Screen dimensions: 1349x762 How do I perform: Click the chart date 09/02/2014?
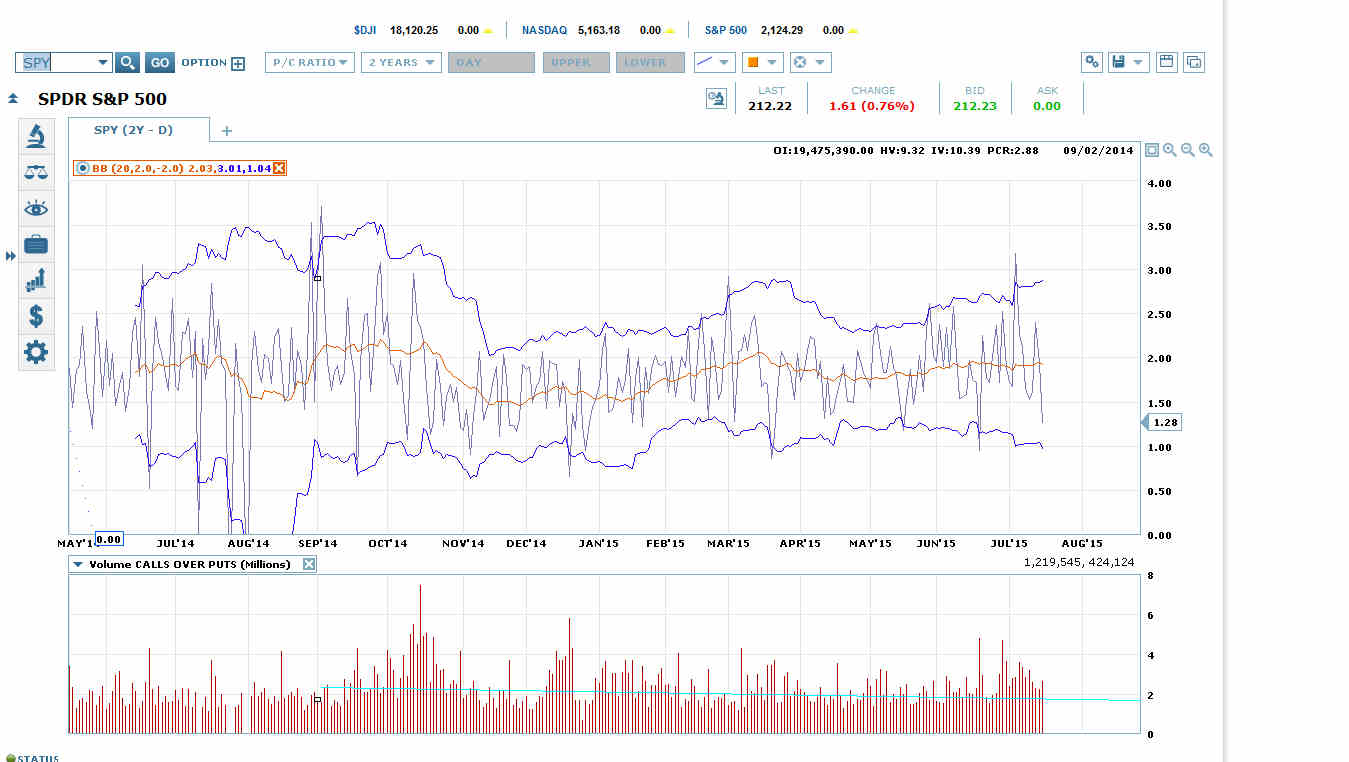pos(1098,151)
